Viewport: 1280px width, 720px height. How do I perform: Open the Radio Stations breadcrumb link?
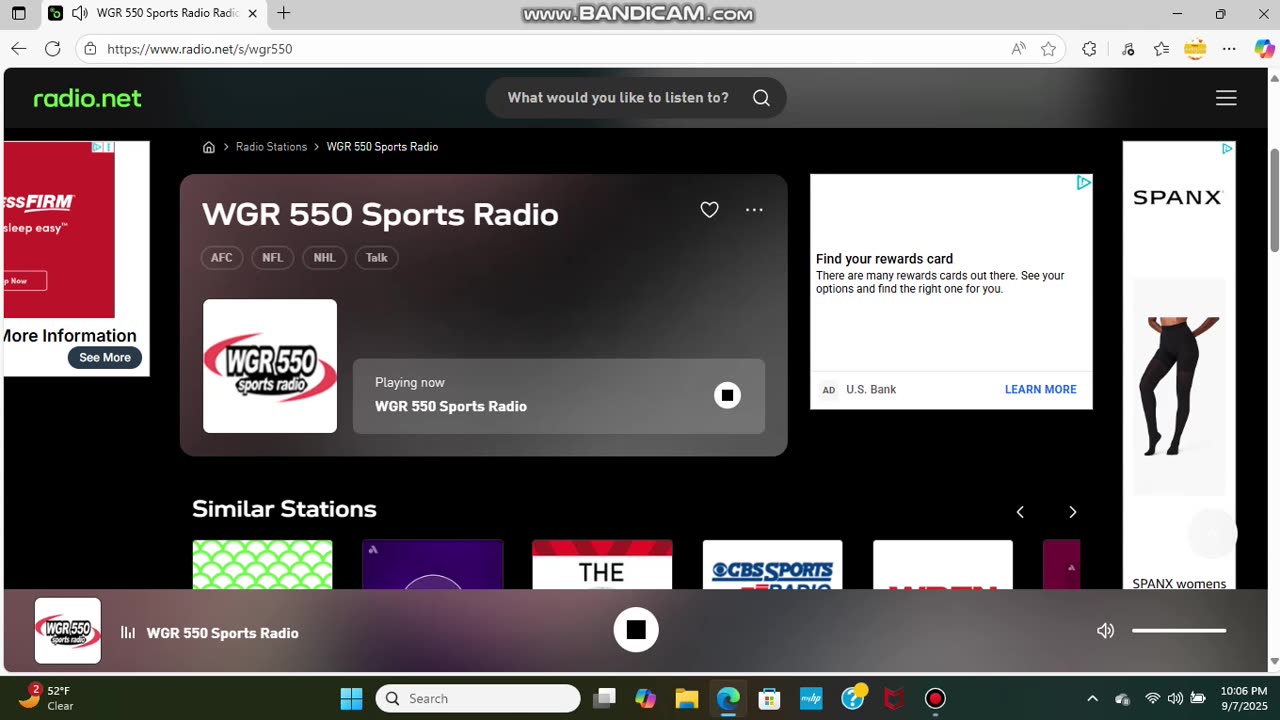pyautogui.click(x=271, y=147)
